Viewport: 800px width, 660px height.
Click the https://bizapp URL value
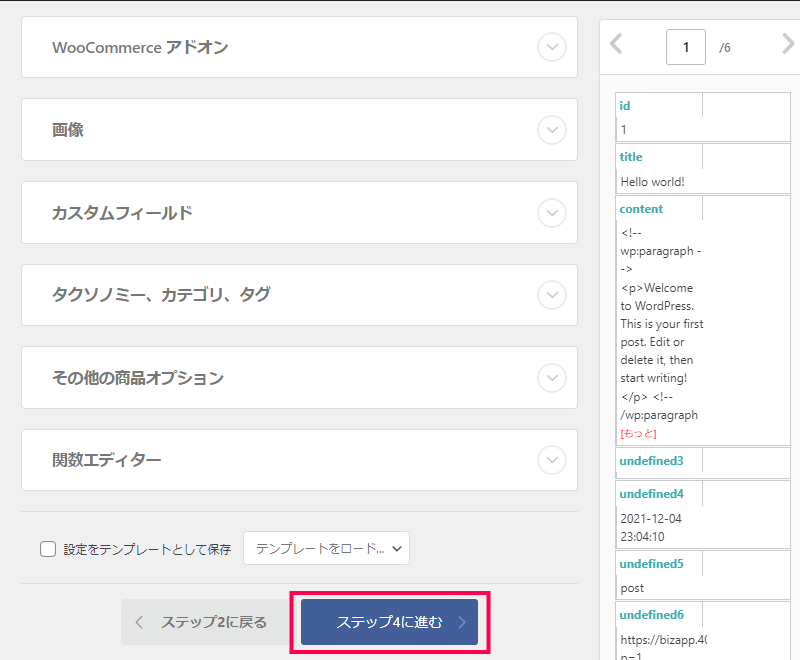pyautogui.click(x=664, y=640)
